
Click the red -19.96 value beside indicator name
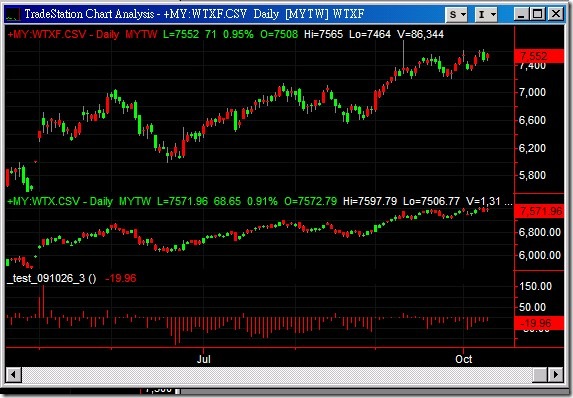(x=121, y=278)
